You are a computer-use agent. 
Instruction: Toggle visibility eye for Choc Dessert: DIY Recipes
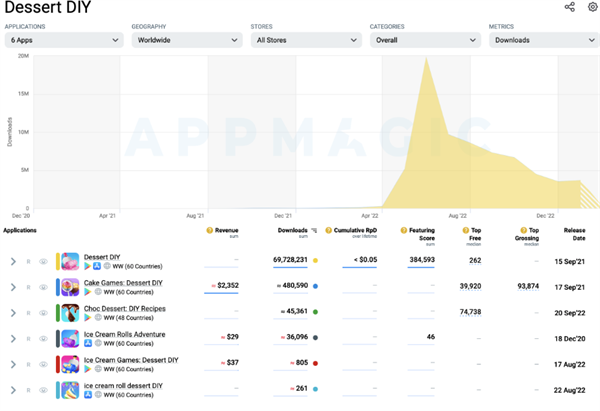[x=43, y=313]
